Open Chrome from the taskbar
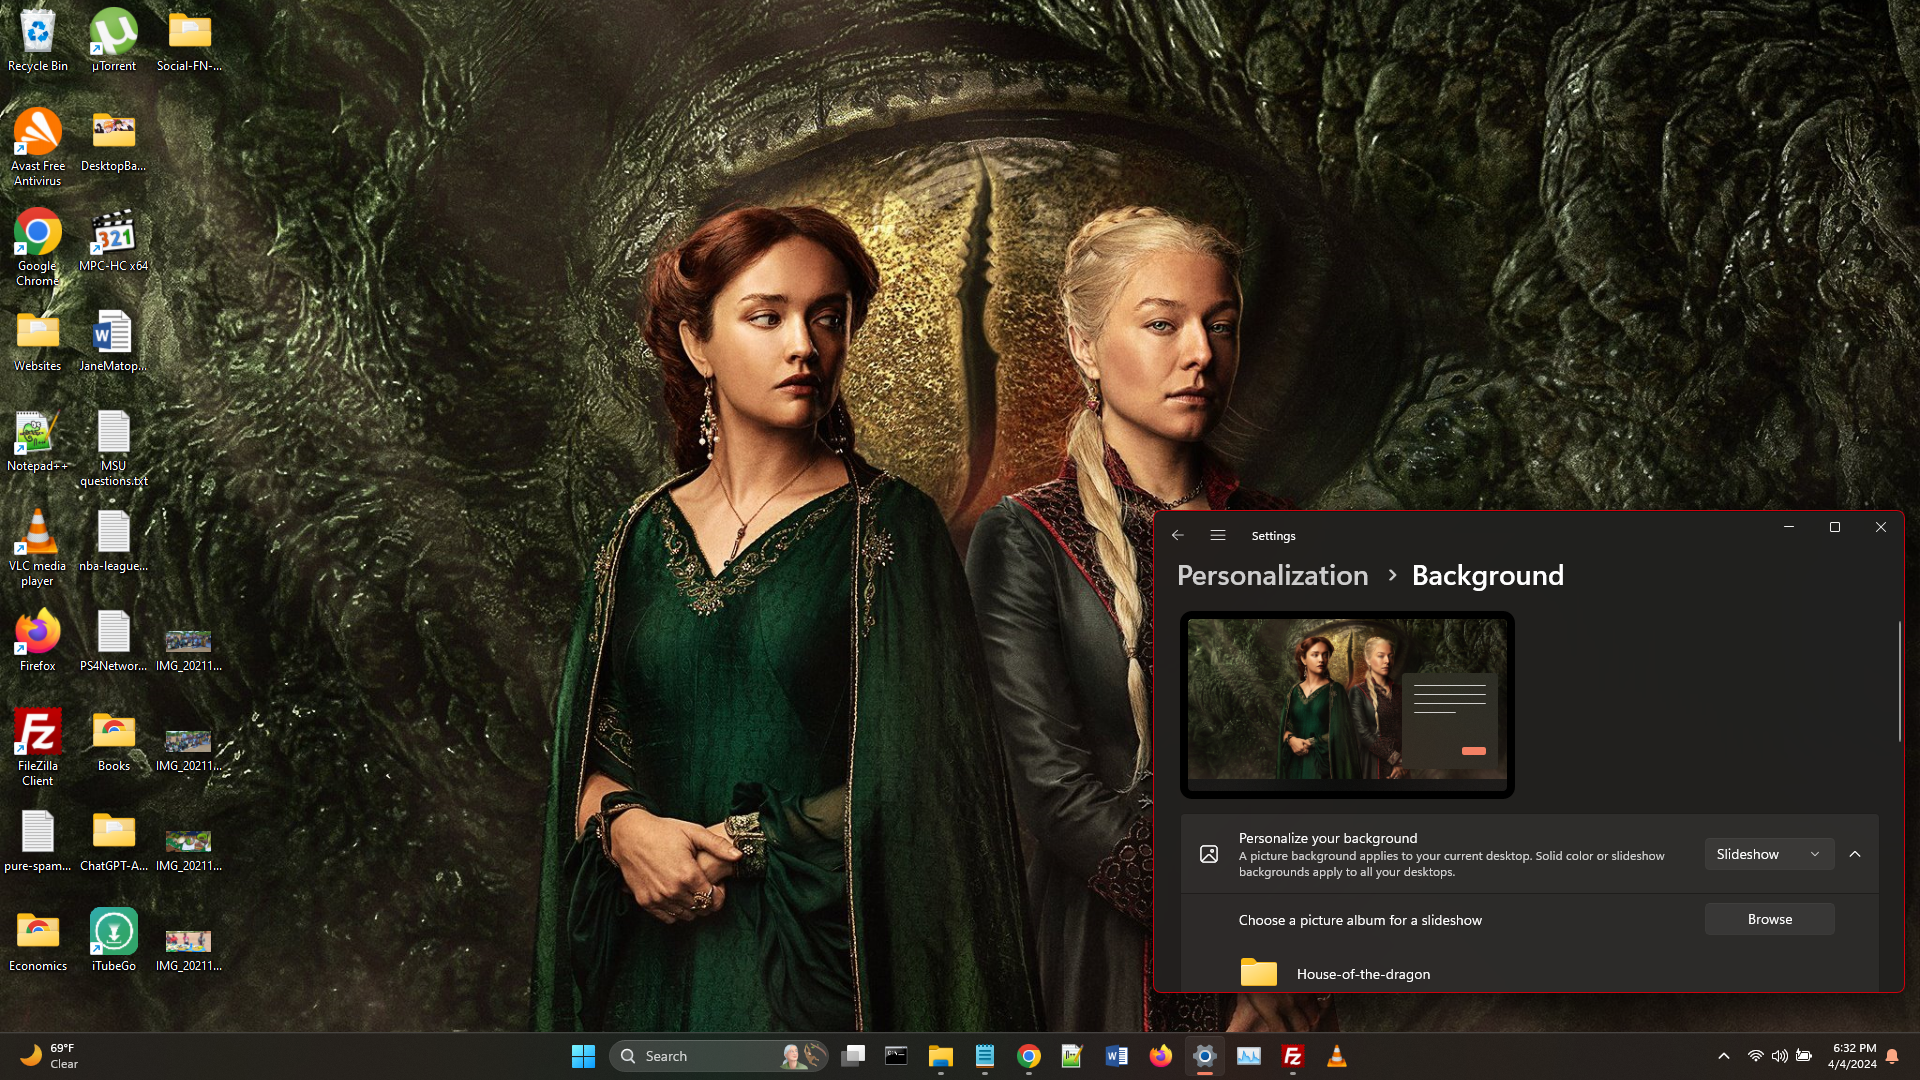Image resolution: width=1920 pixels, height=1080 pixels. pyautogui.click(x=1028, y=1056)
